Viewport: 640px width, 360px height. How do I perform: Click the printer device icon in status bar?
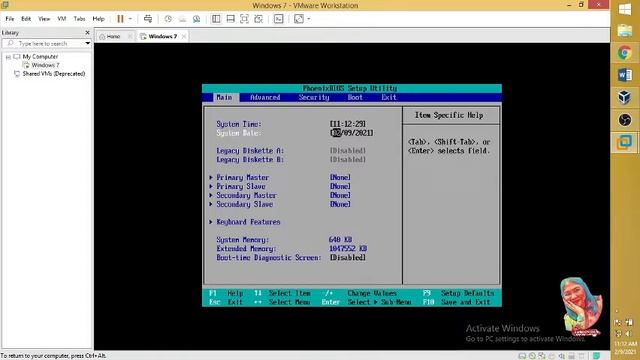pos(572,356)
